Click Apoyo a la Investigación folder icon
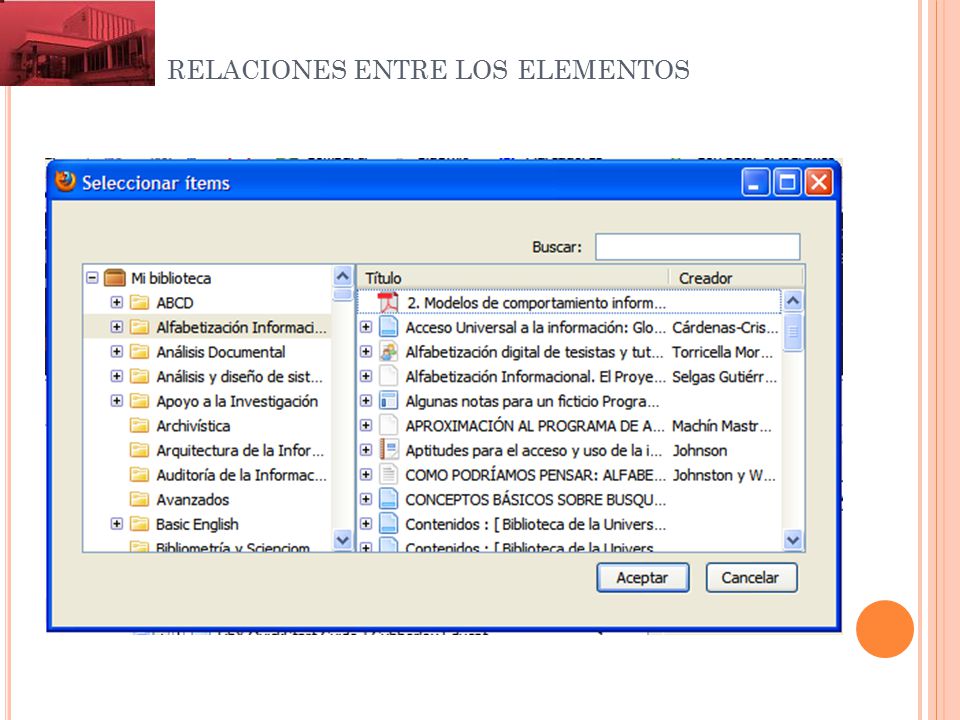Screen dimensions: 960x720 pyautogui.click(x=140, y=400)
